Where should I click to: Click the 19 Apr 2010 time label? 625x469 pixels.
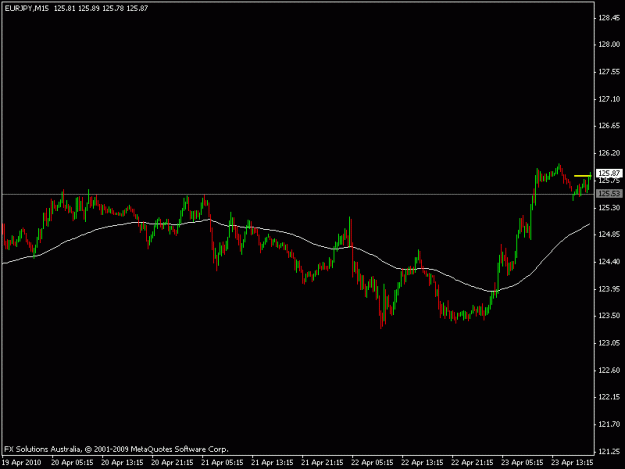pos(22,463)
